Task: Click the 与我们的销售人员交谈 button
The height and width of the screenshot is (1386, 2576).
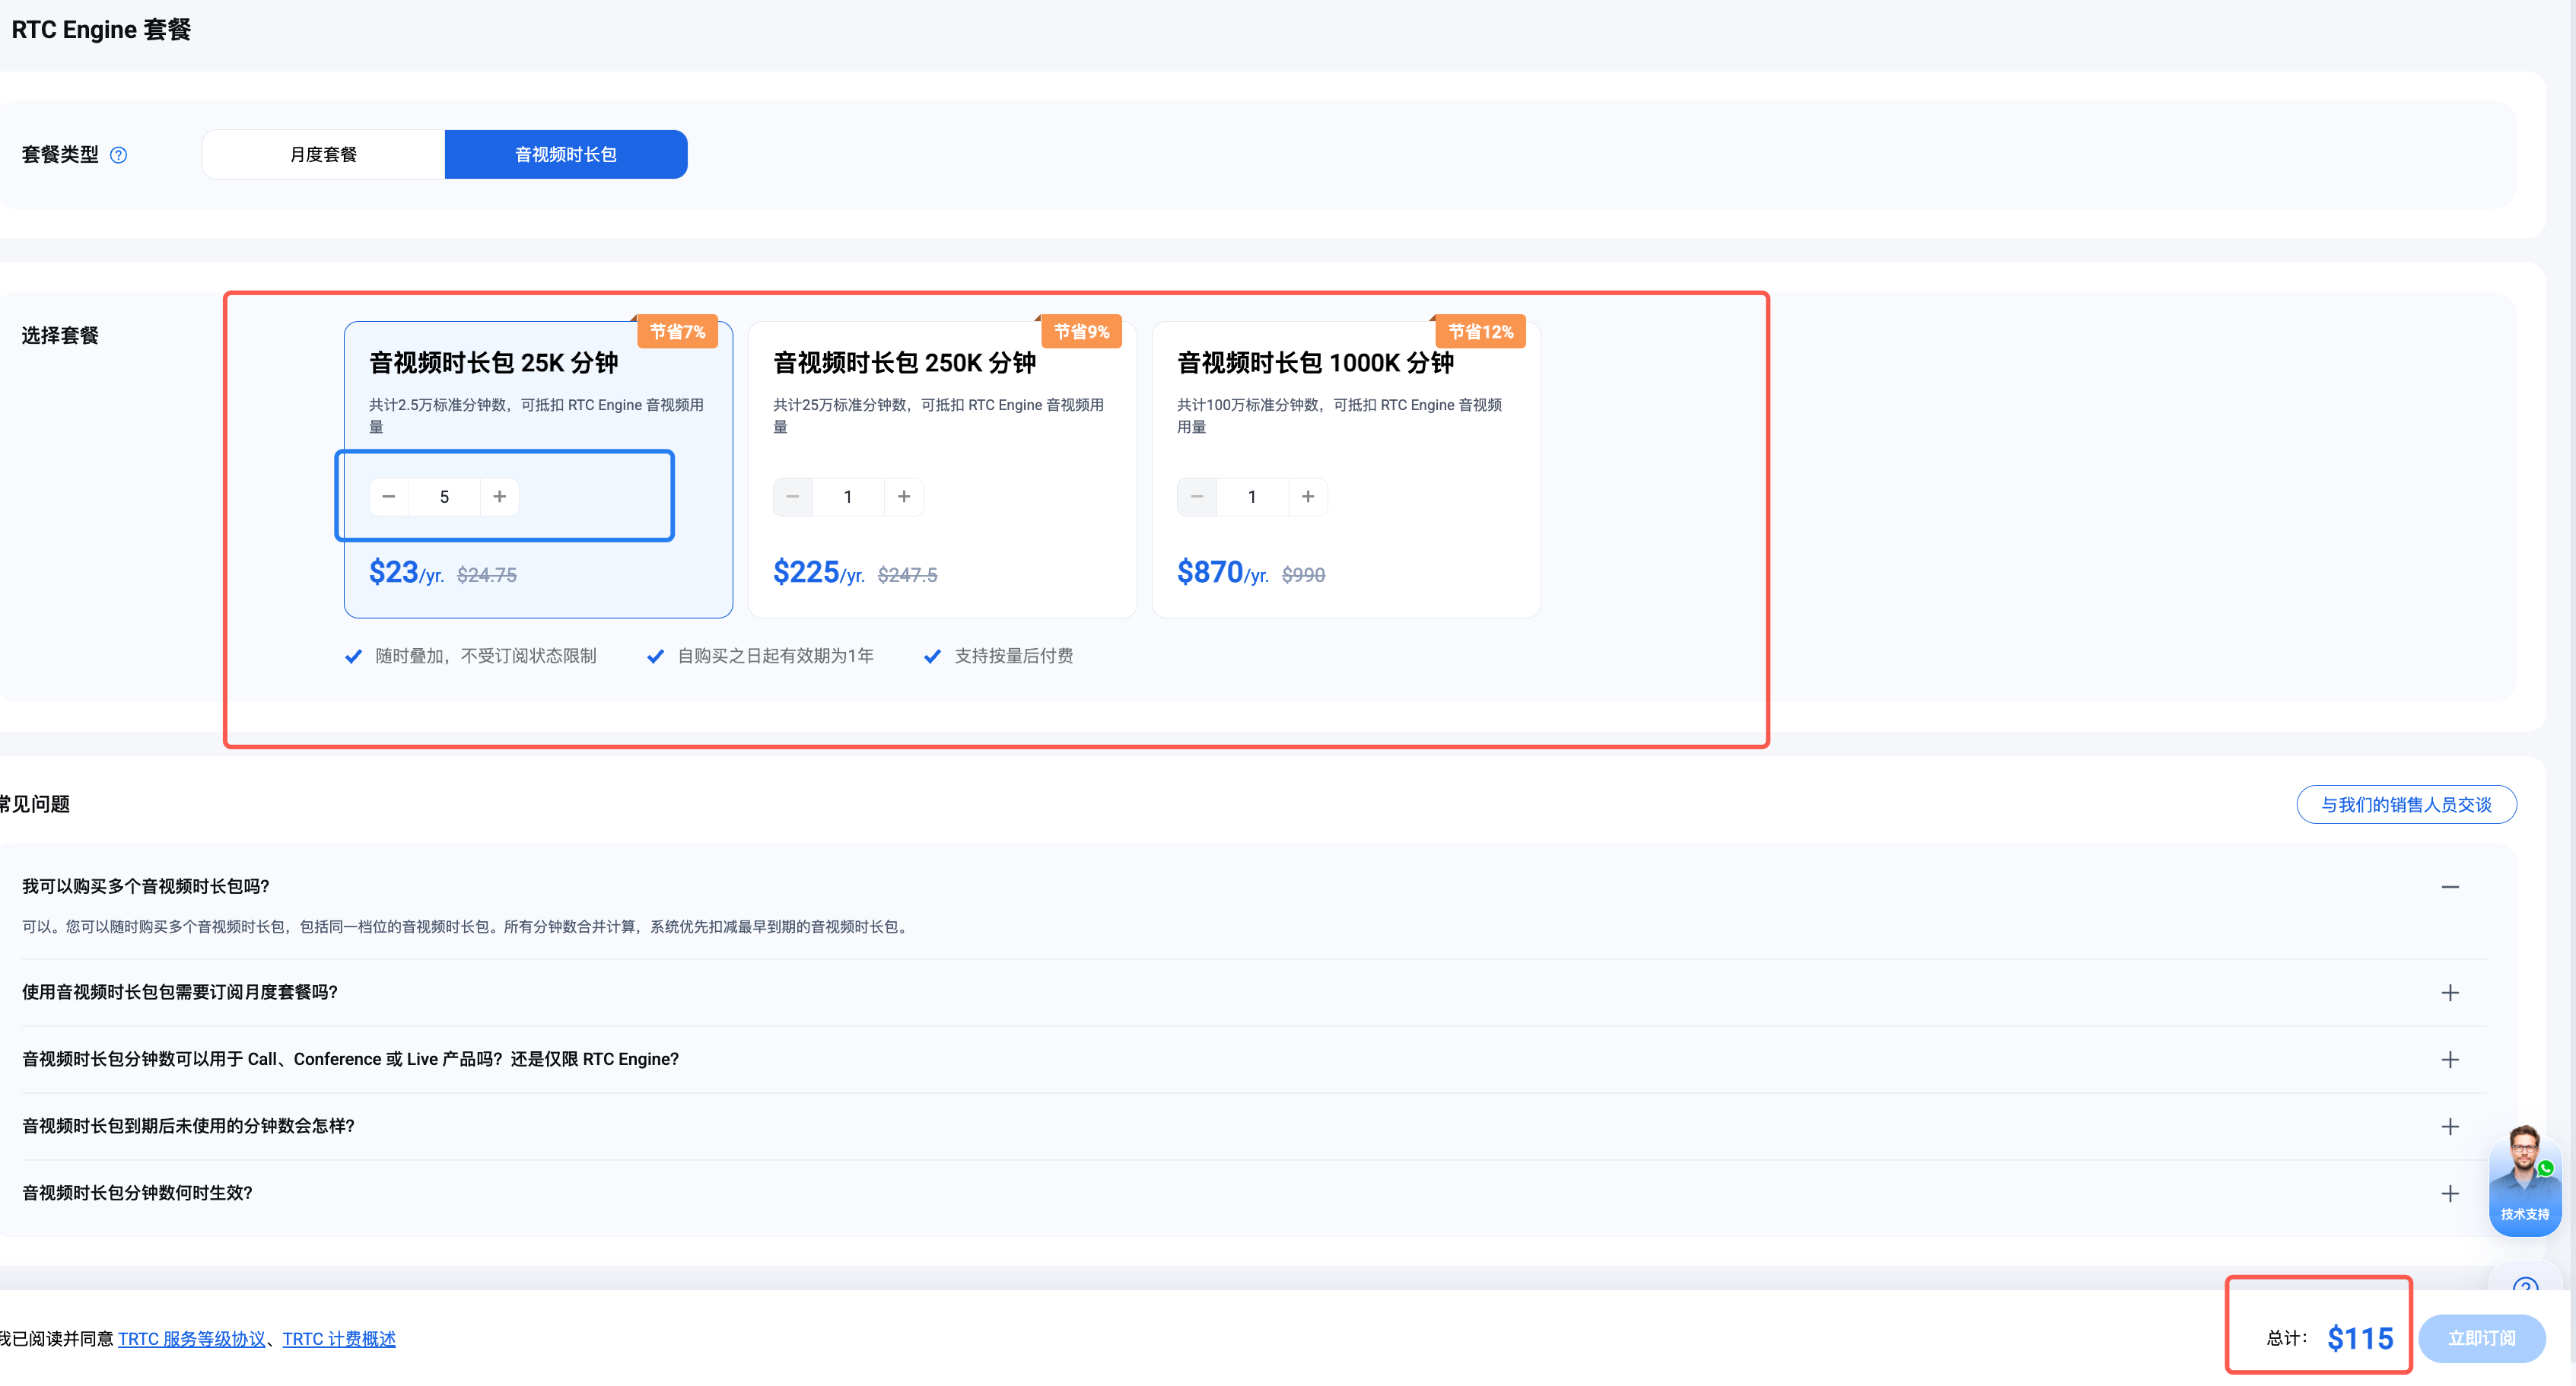Action: [x=2406, y=805]
